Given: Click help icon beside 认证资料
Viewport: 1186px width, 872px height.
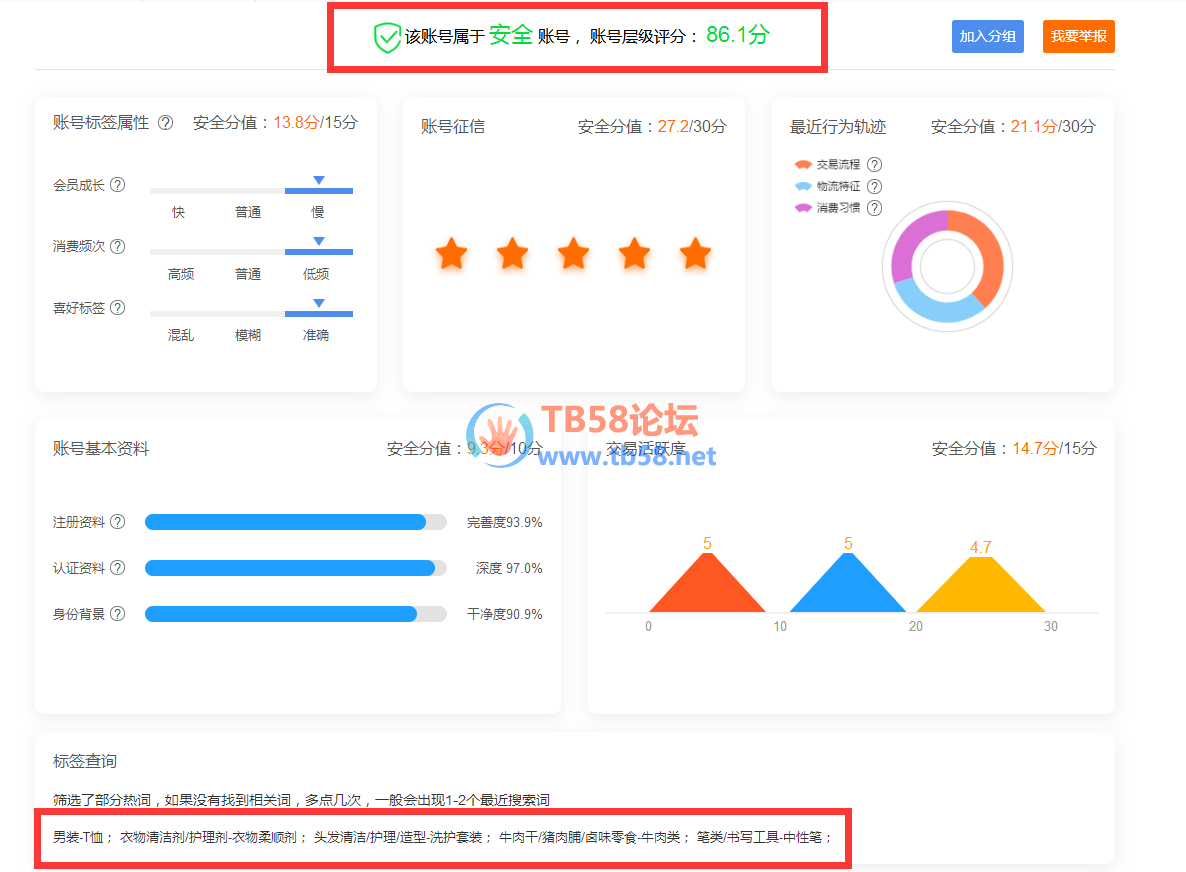Looking at the screenshot, I should tap(118, 568).
